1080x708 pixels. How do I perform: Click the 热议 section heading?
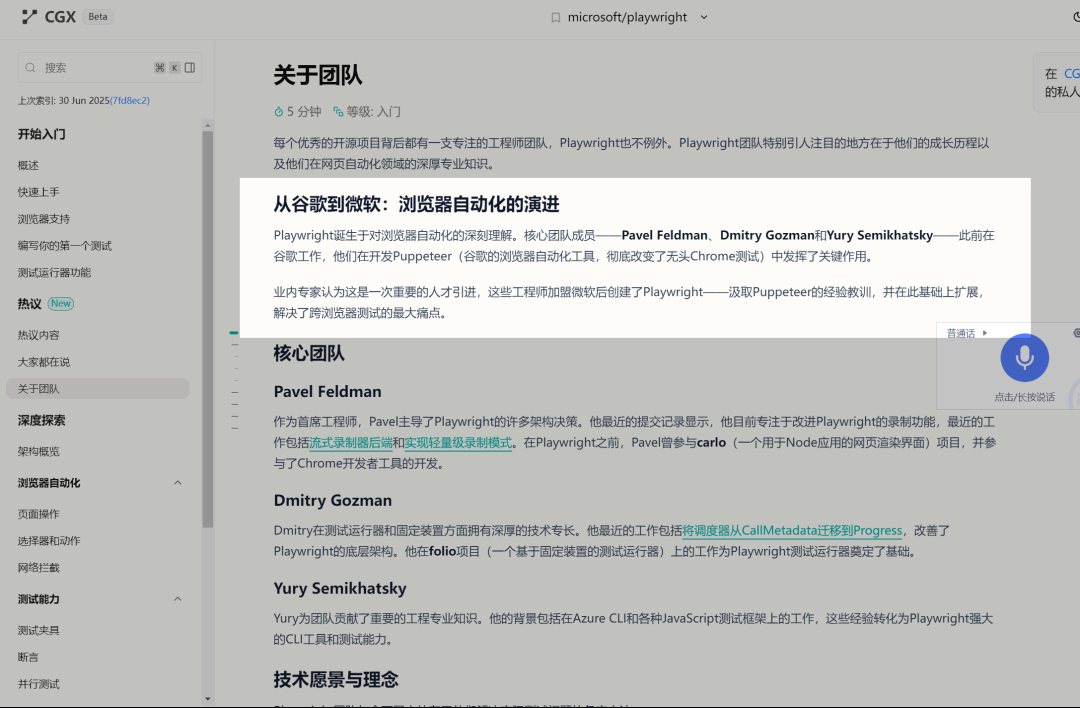coord(30,304)
